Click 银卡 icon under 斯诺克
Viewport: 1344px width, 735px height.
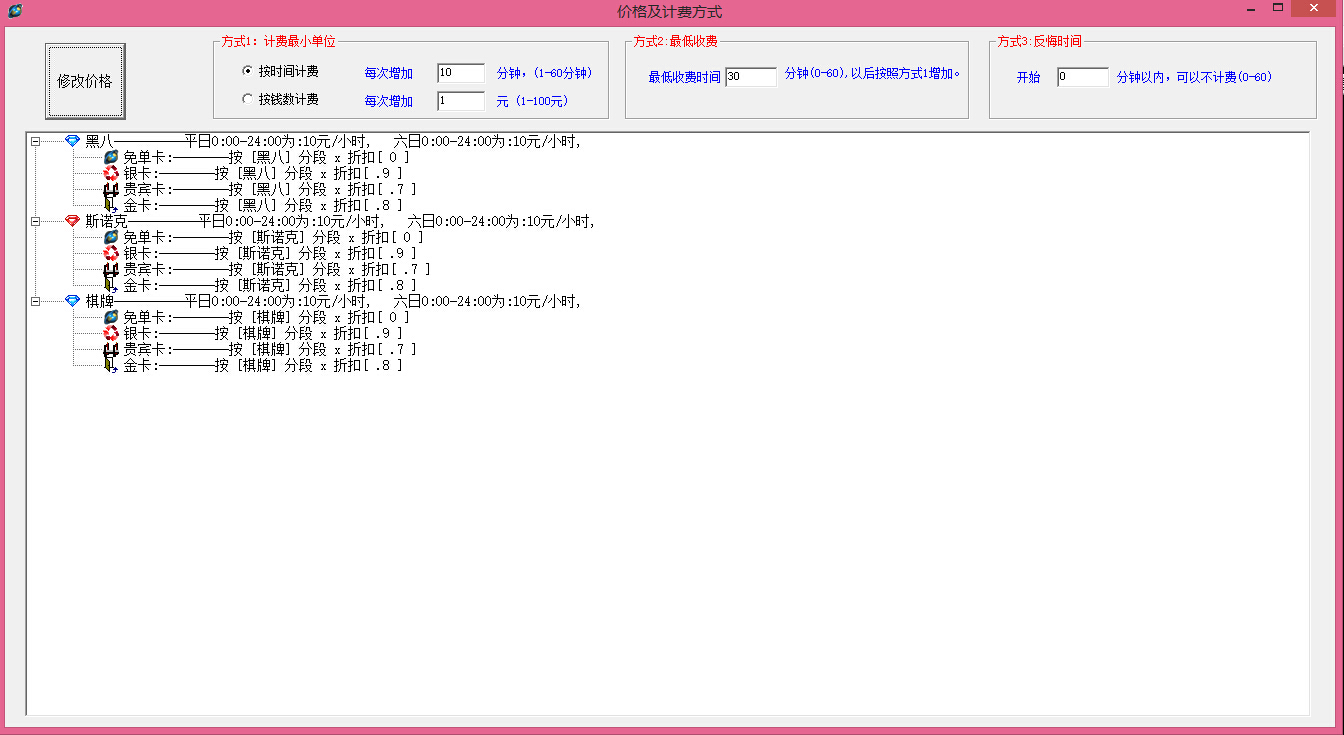(x=111, y=253)
